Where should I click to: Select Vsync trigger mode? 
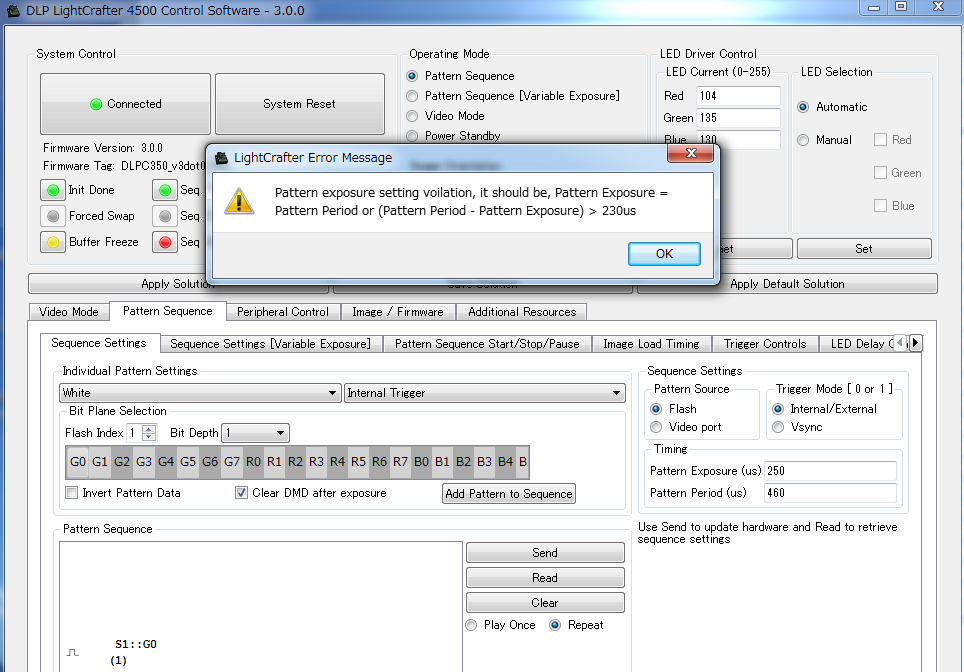(778, 427)
